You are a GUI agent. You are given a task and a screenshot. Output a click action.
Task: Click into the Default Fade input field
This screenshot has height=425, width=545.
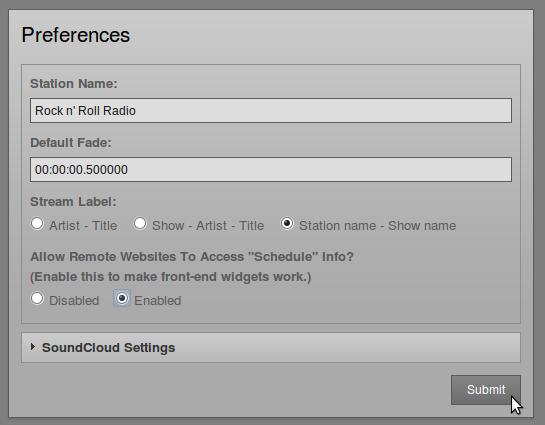271,170
